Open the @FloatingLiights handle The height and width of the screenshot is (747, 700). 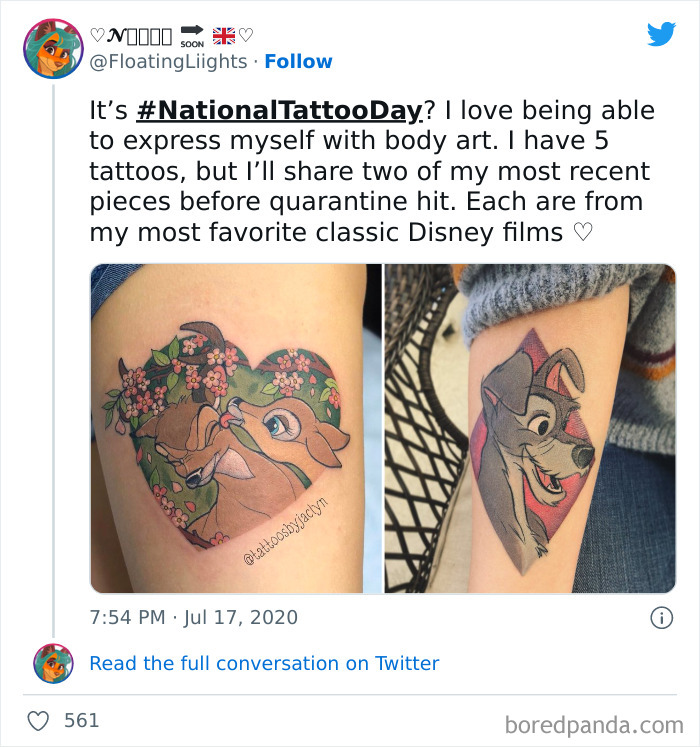point(168,61)
